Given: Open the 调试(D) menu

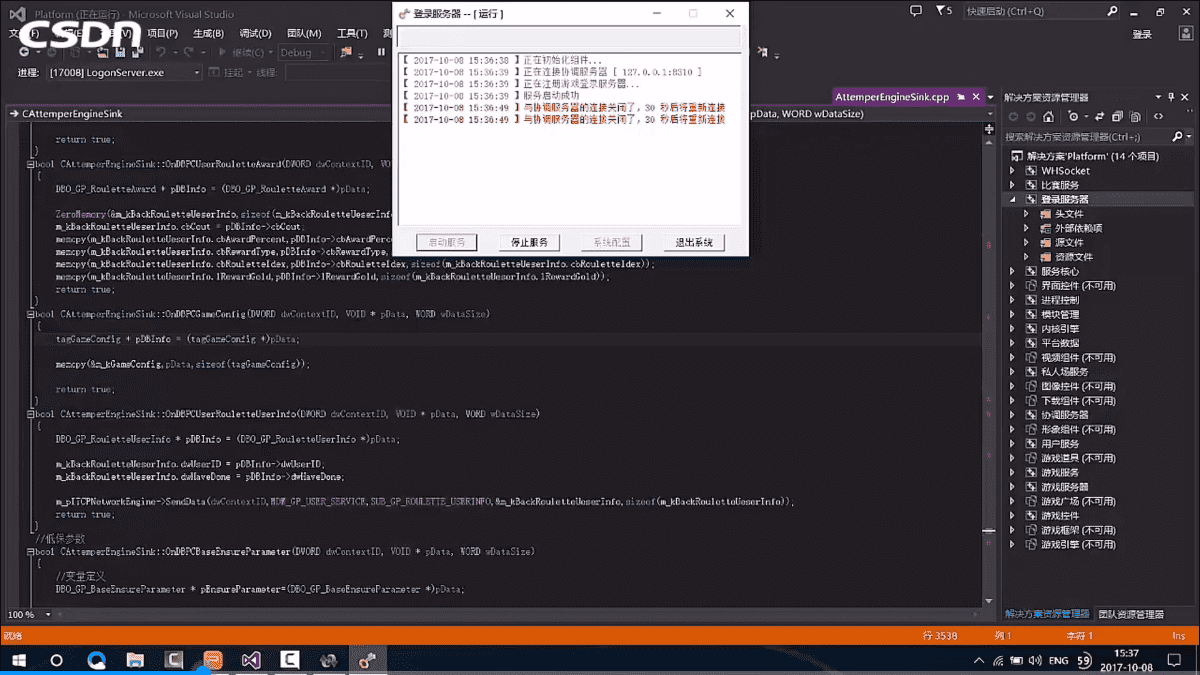Looking at the screenshot, I should 255,33.
